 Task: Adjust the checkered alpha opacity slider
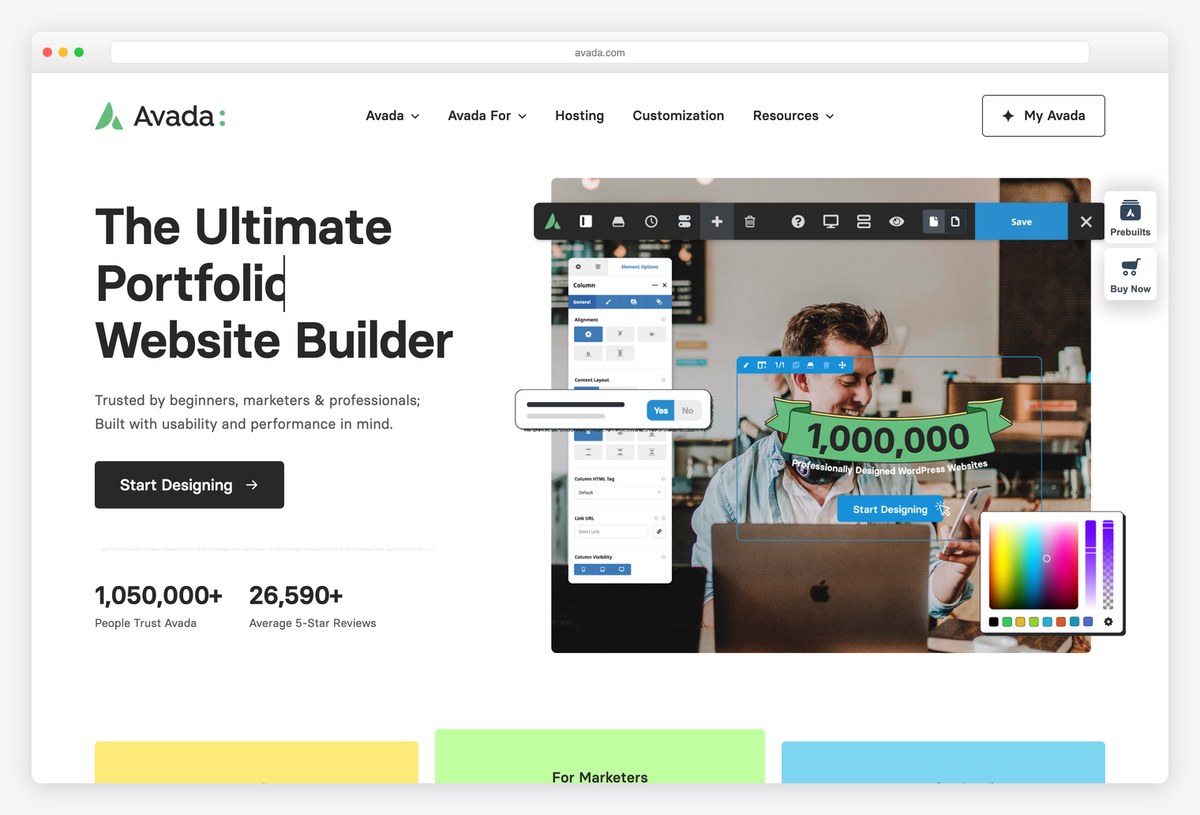coord(1108,564)
